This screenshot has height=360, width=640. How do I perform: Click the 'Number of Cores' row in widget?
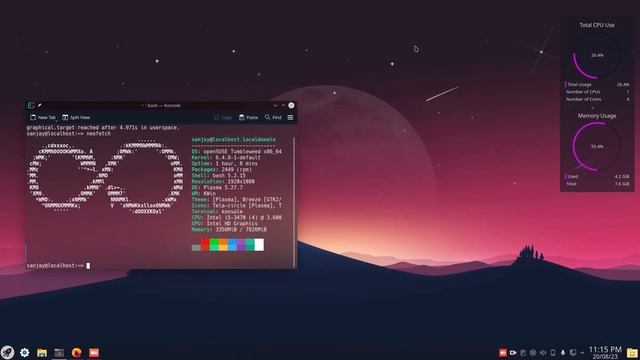click(x=597, y=99)
